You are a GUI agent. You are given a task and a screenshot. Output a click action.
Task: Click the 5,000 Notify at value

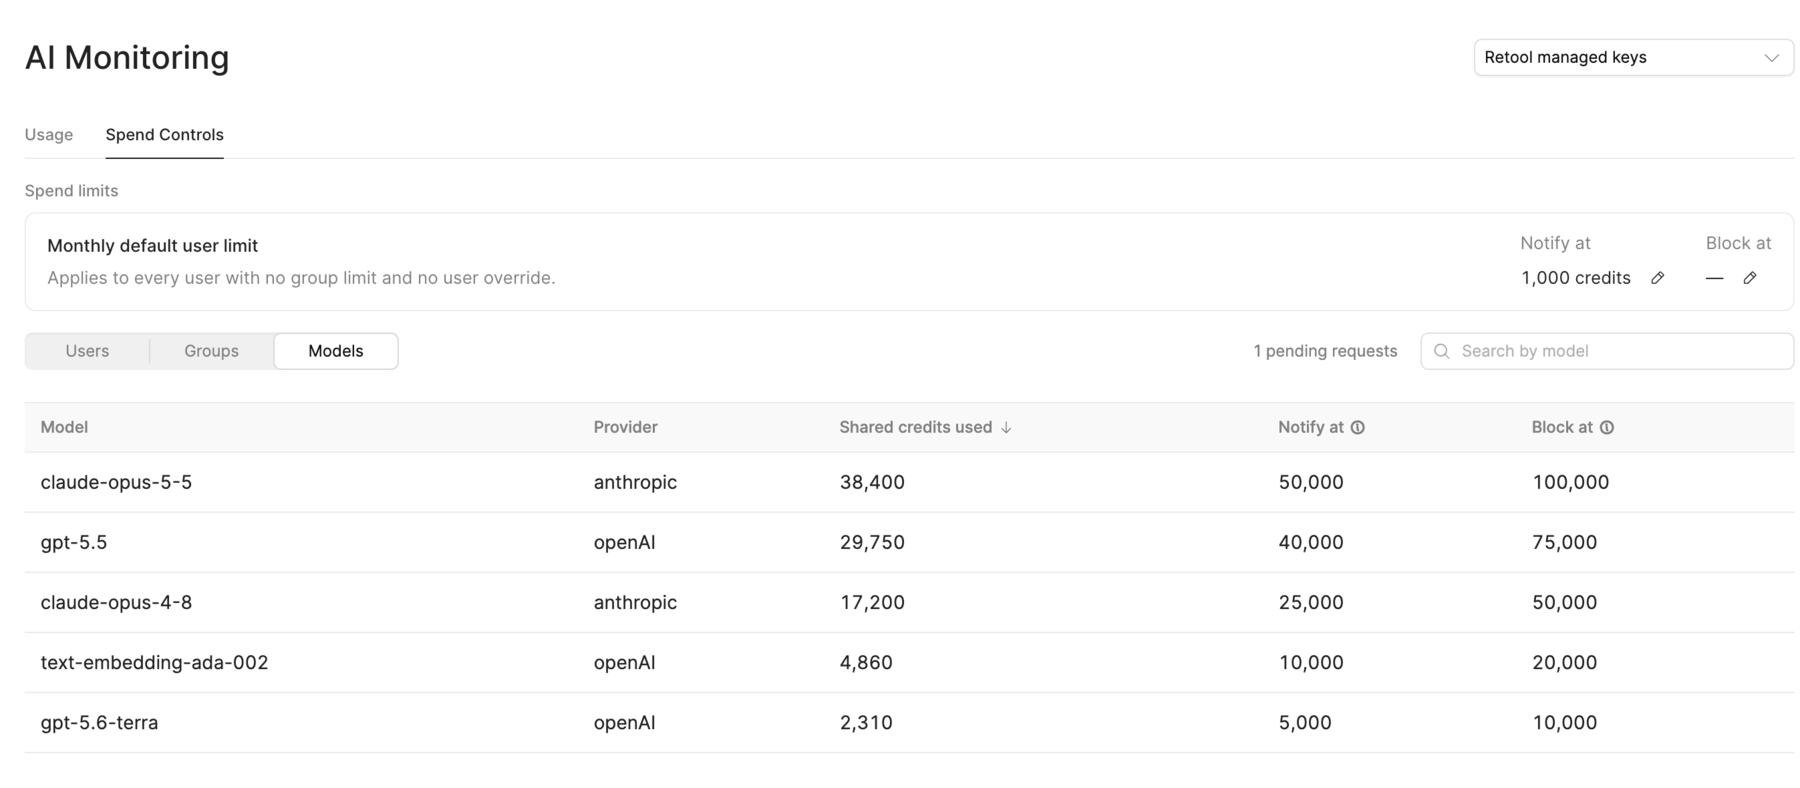pyautogui.click(x=1305, y=722)
